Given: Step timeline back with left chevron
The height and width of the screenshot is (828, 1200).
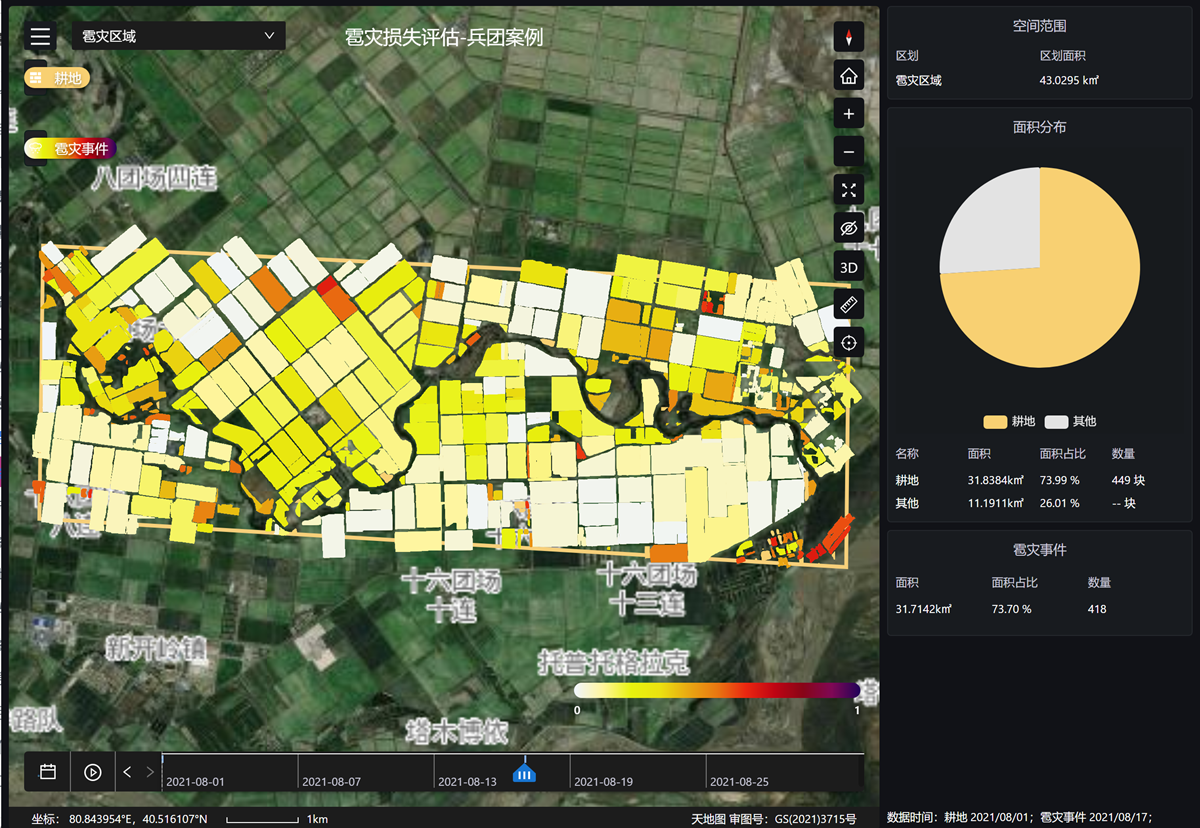Looking at the screenshot, I should [127, 772].
